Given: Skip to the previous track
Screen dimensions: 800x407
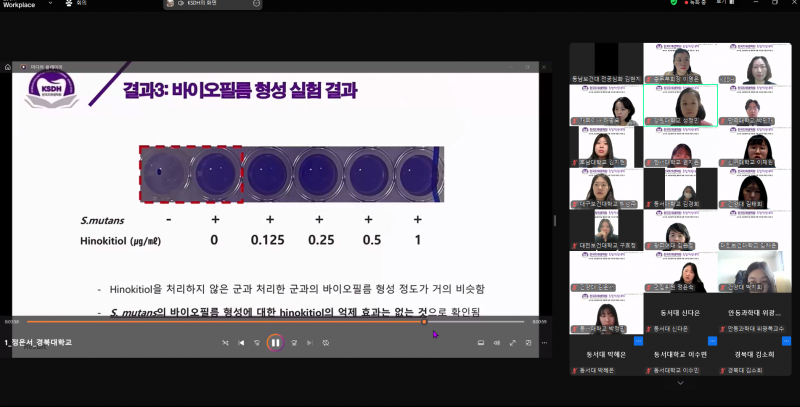Looking at the screenshot, I should [241, 343].
